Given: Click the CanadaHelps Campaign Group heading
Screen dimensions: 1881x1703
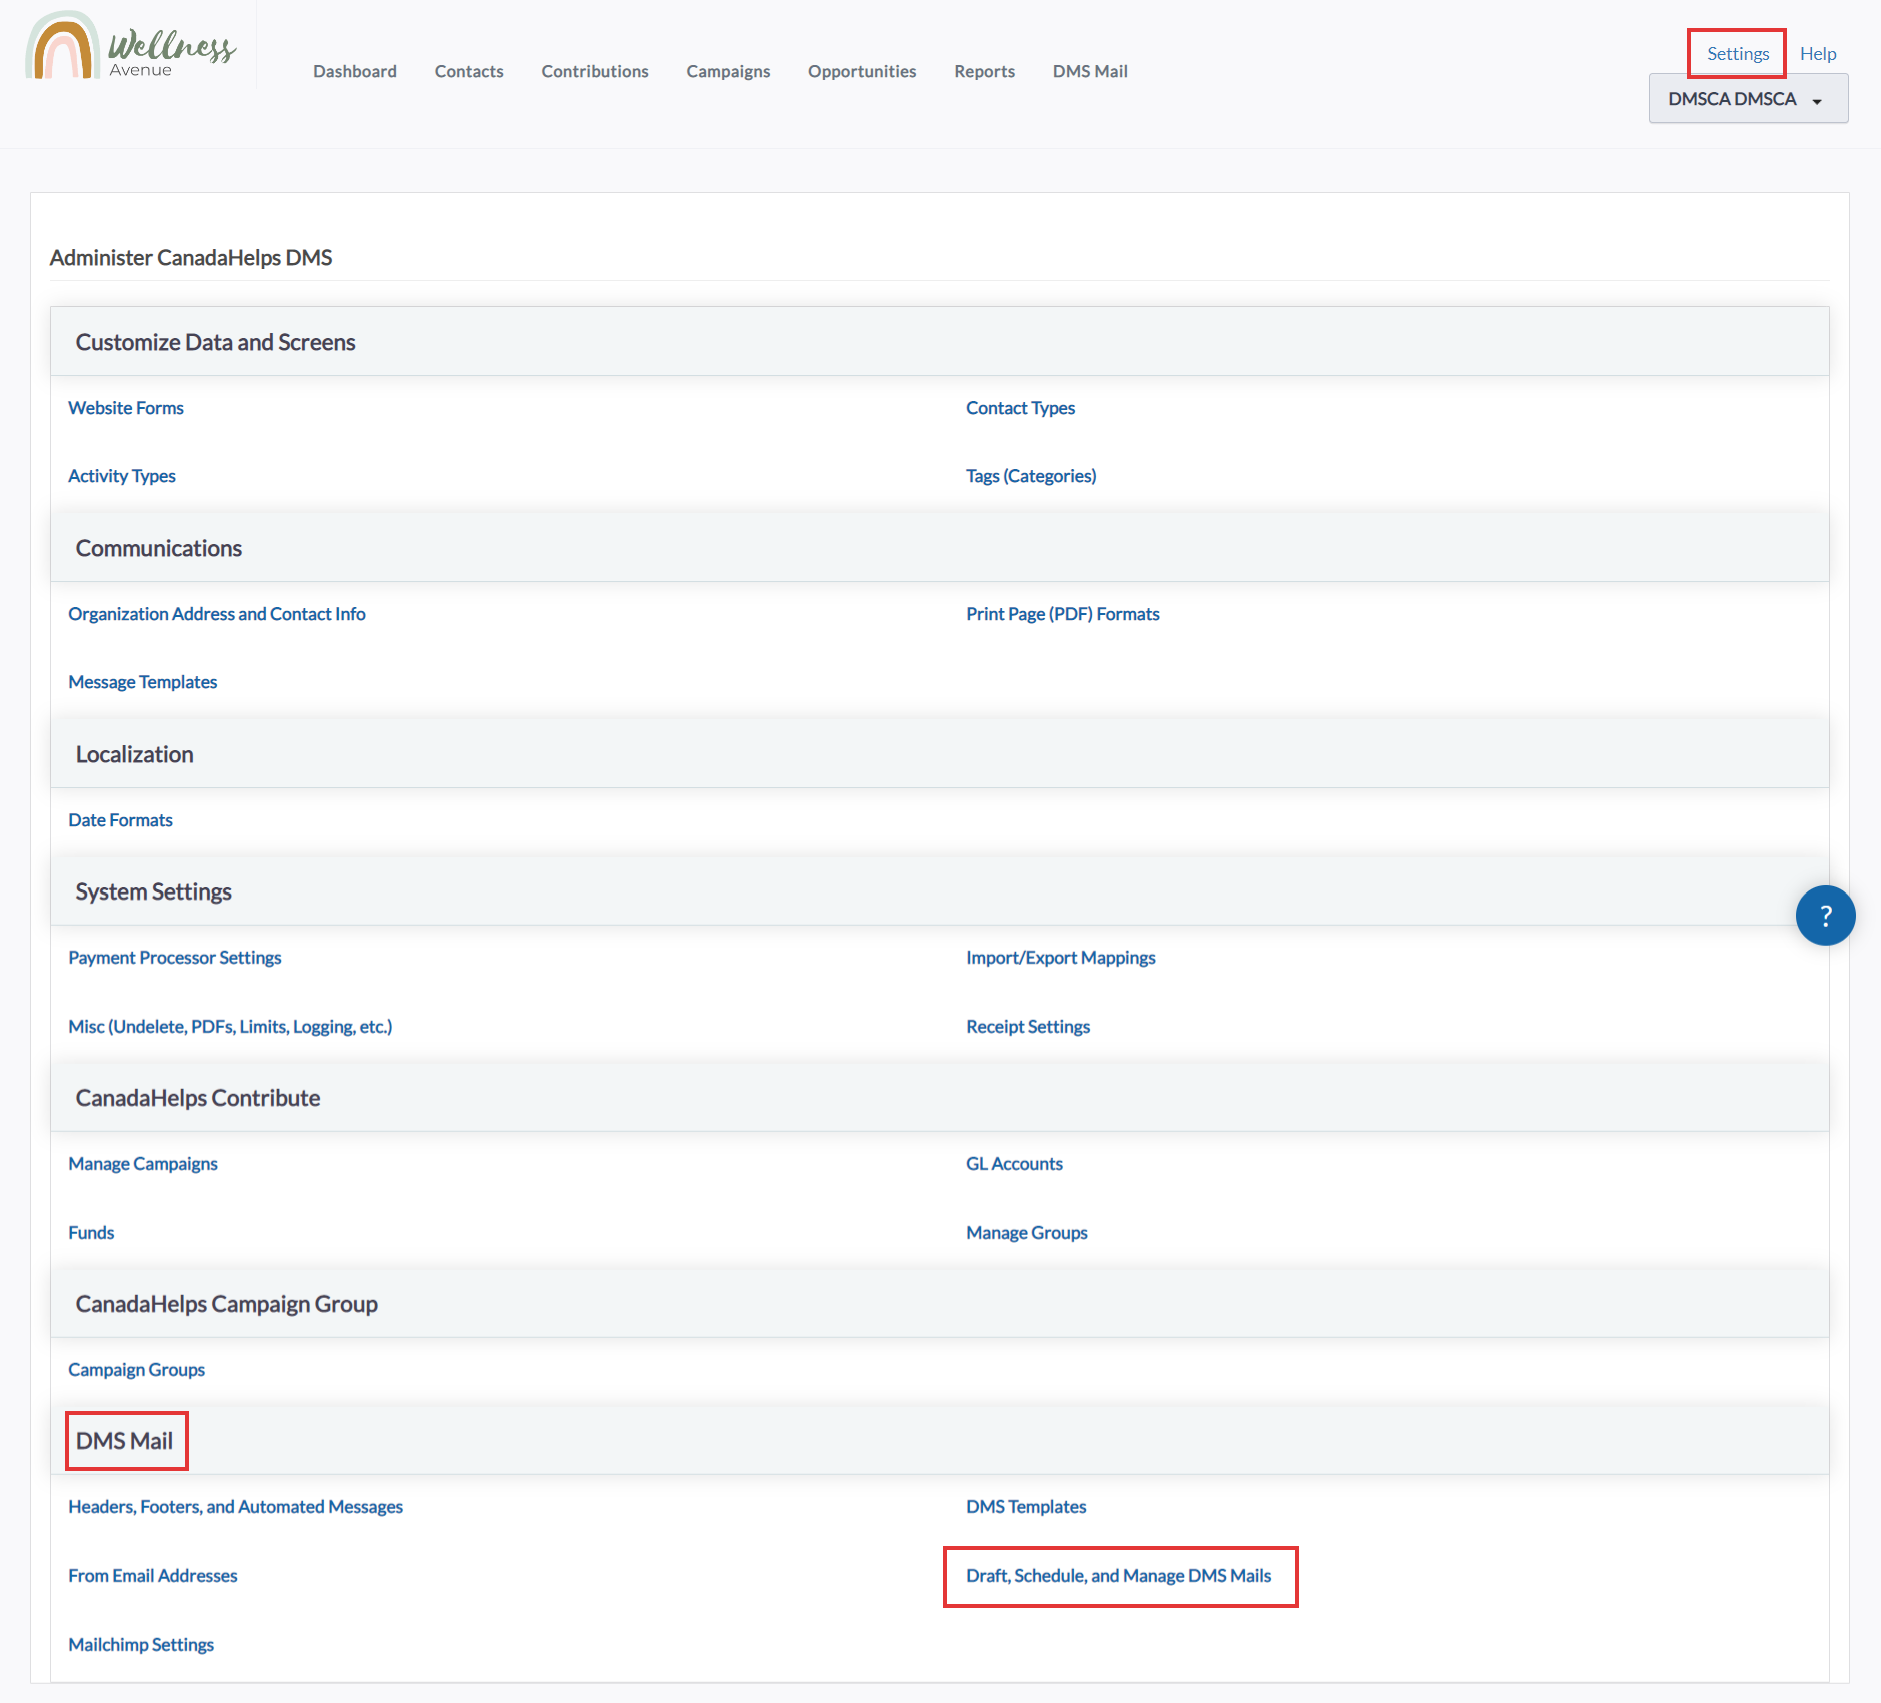Looking at the screenshot, I should 227,1304.
